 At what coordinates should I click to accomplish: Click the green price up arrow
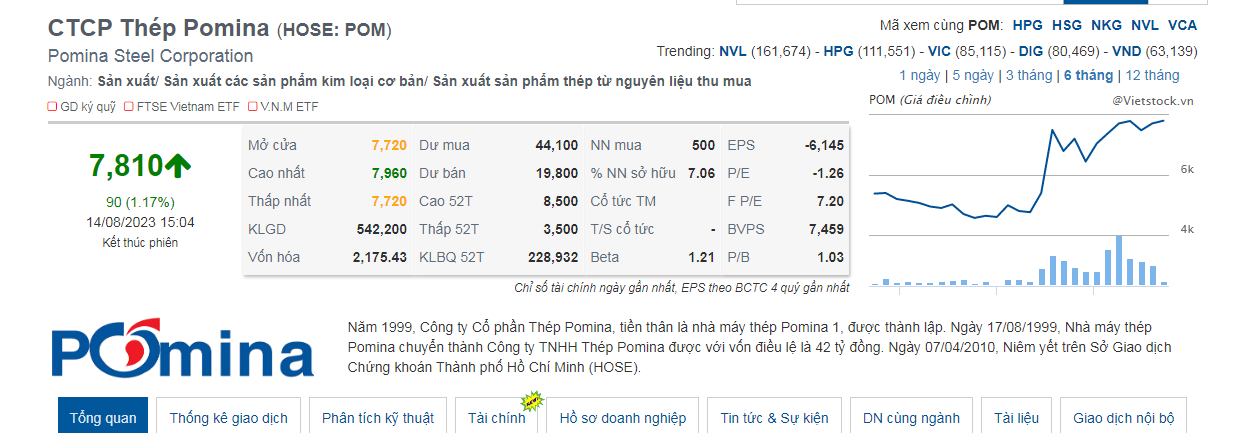pos(179,165)
